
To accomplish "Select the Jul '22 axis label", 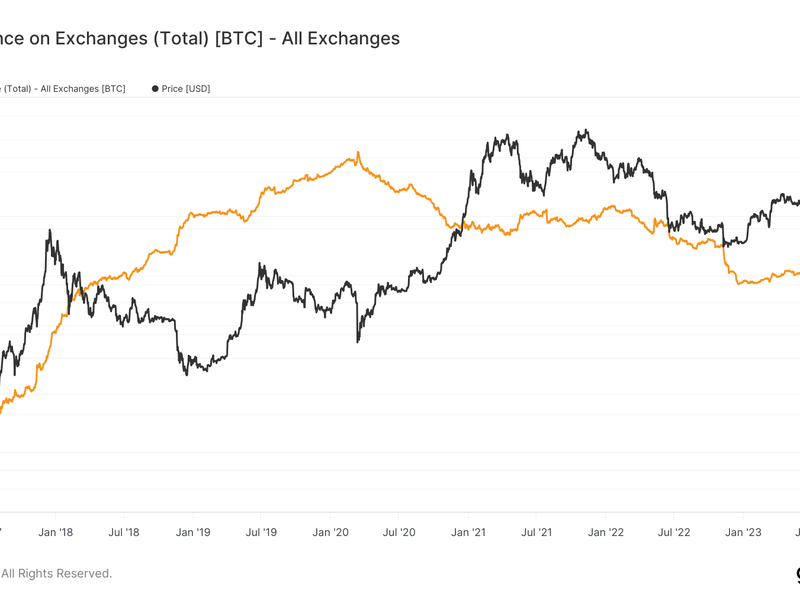I will click(673, 532).
